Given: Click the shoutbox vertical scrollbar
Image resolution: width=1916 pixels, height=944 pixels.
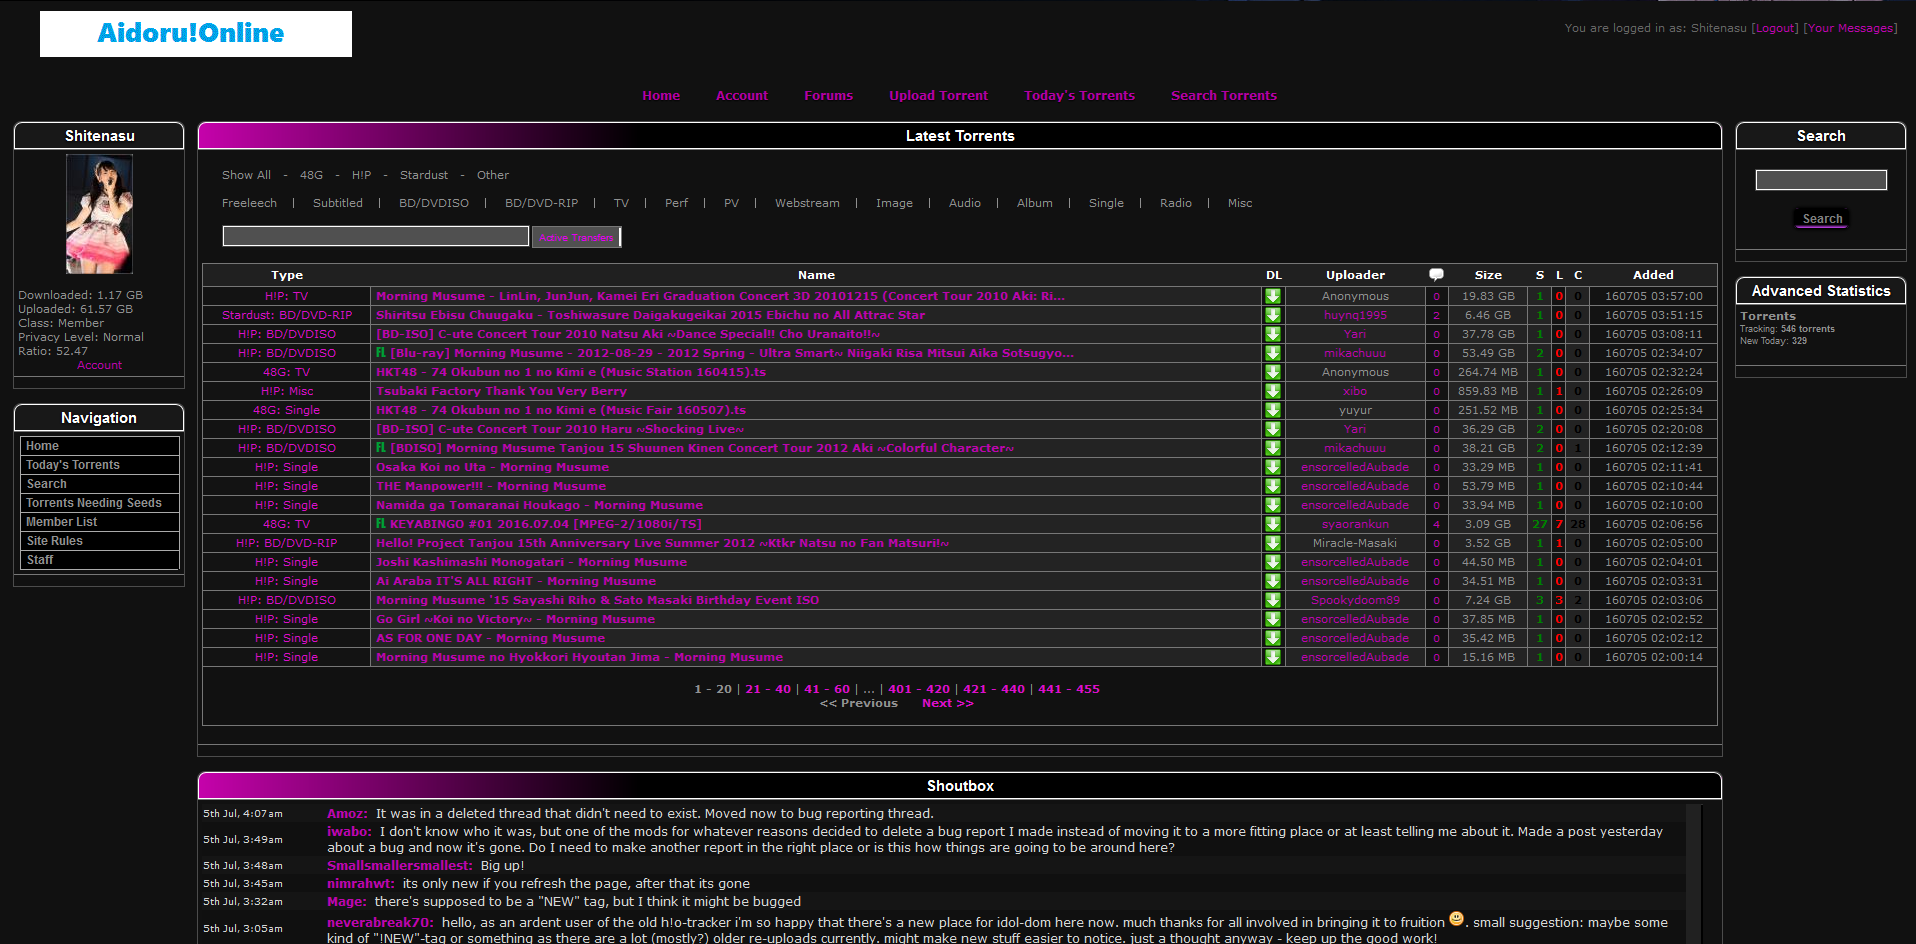Looking at the screenshot, I should click(x=1693, y=873).
